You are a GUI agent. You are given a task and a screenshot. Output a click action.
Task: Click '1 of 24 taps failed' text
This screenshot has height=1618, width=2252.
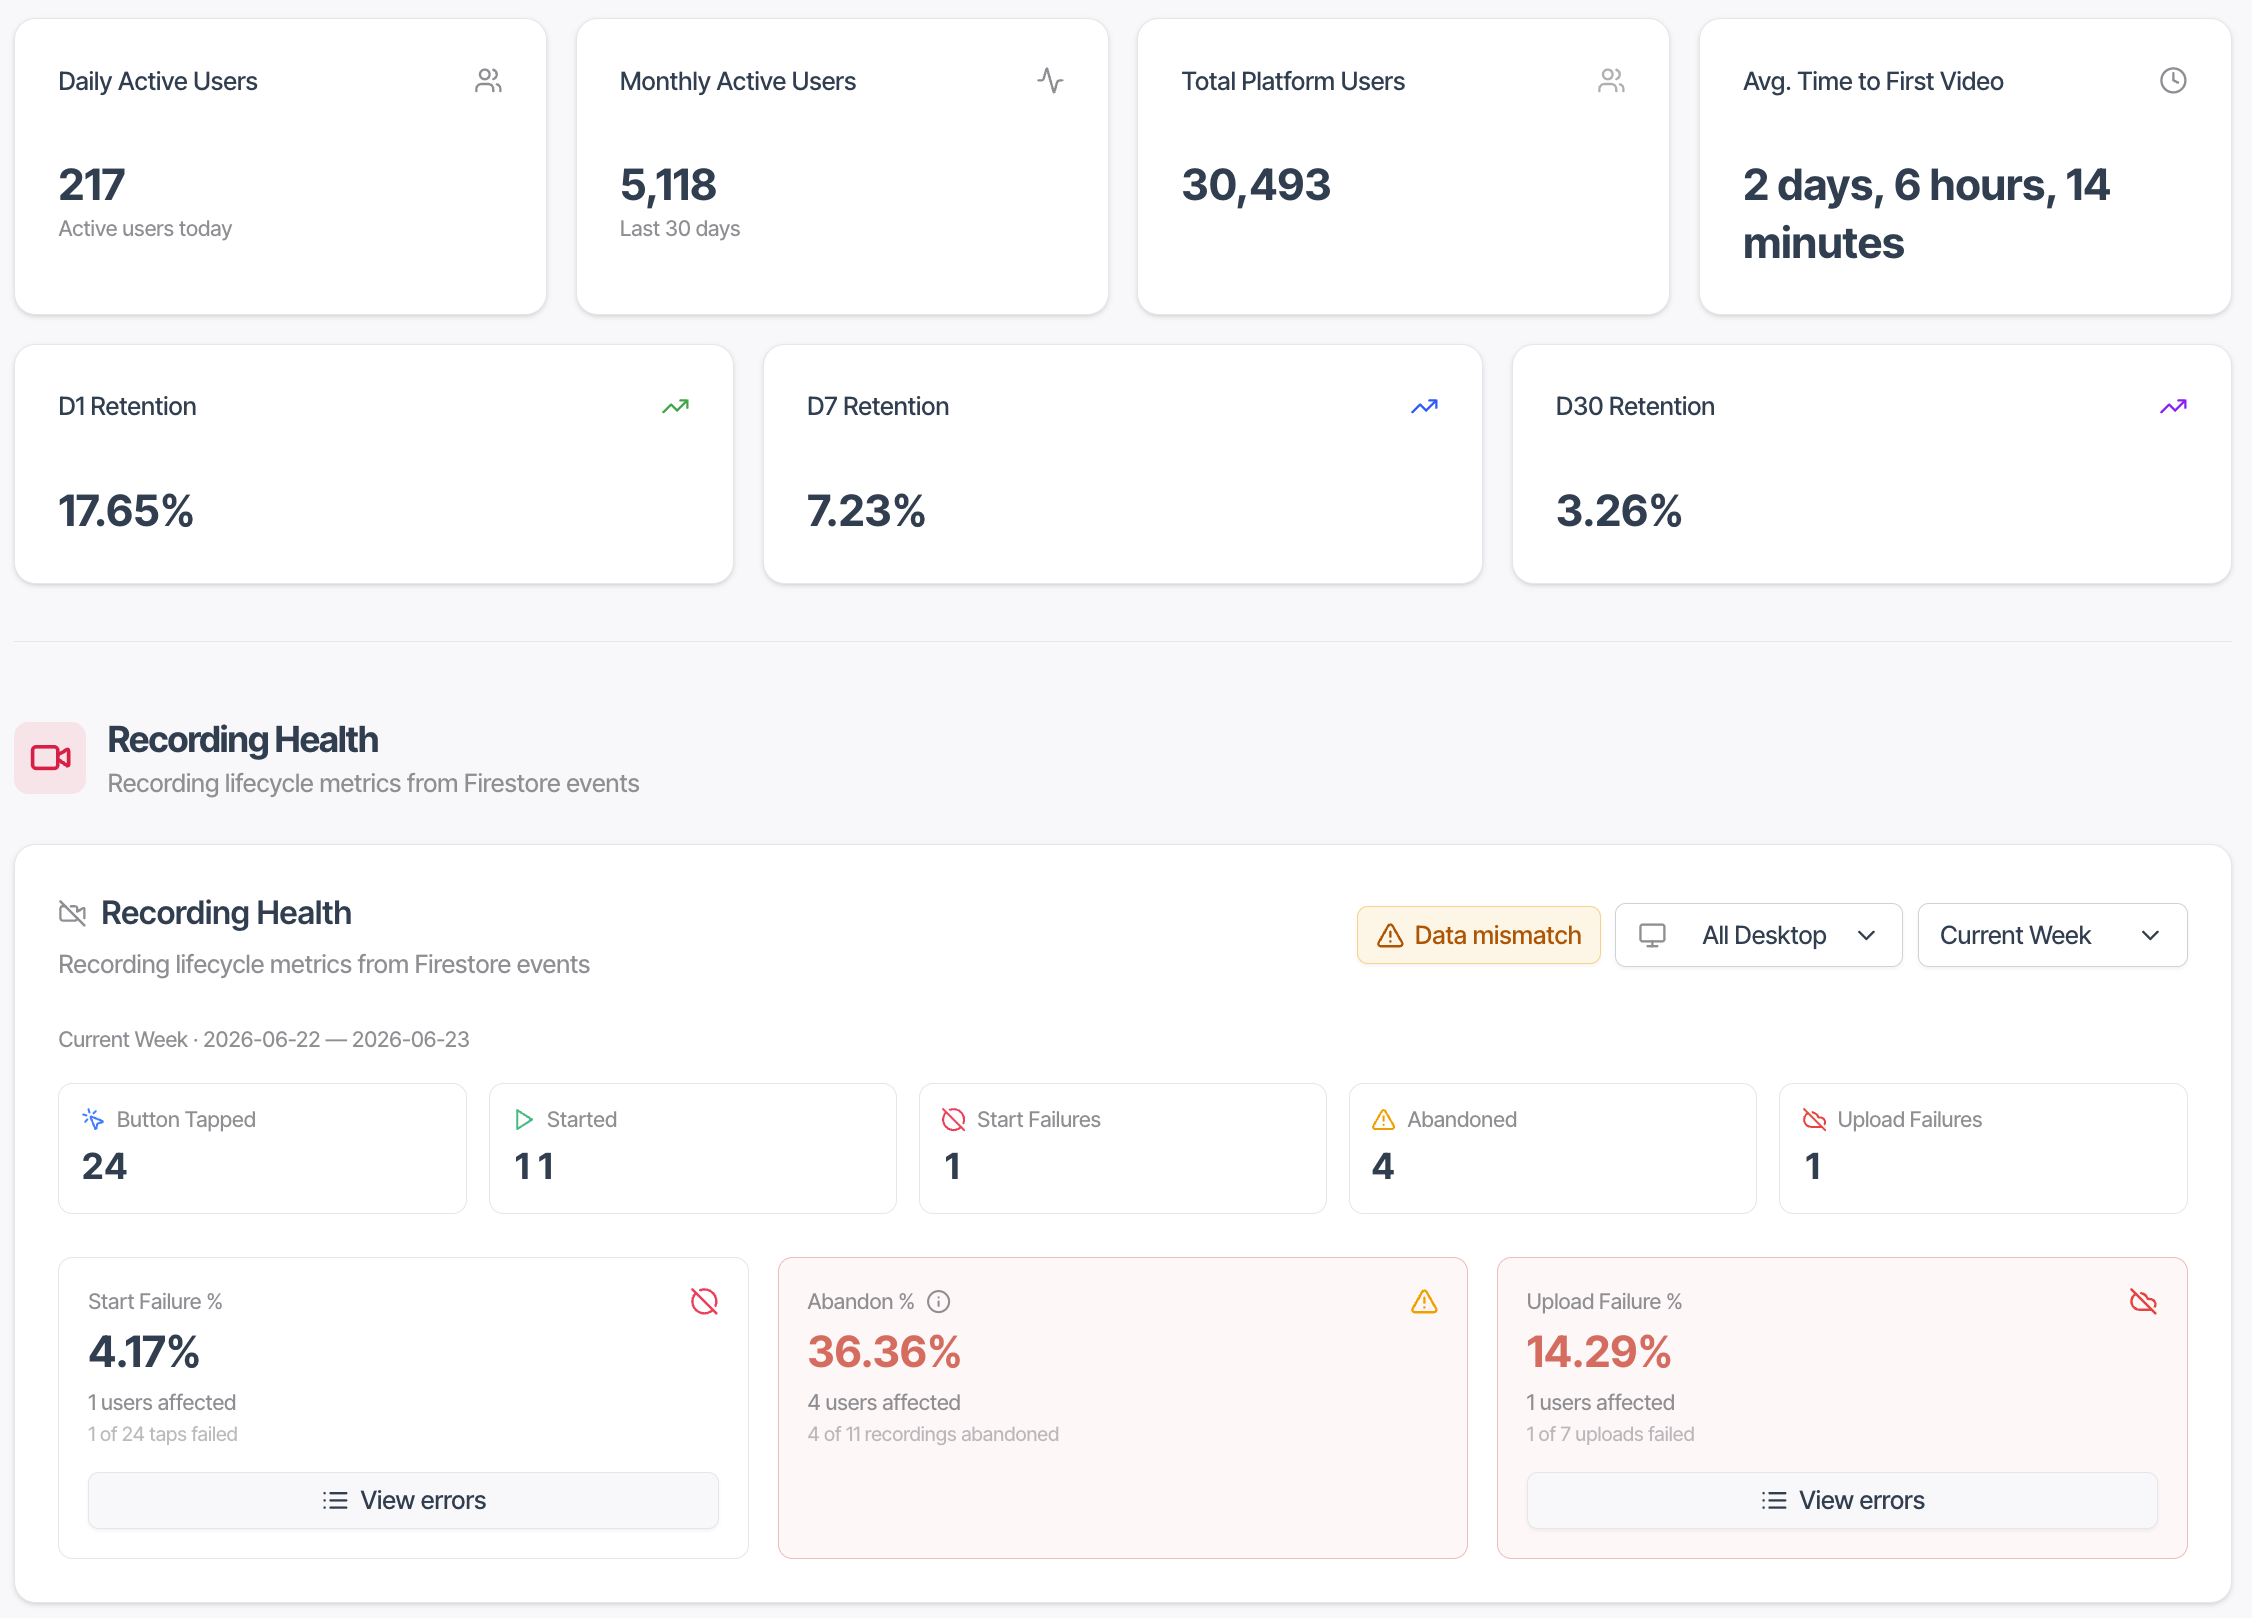tap(163, 1434)
